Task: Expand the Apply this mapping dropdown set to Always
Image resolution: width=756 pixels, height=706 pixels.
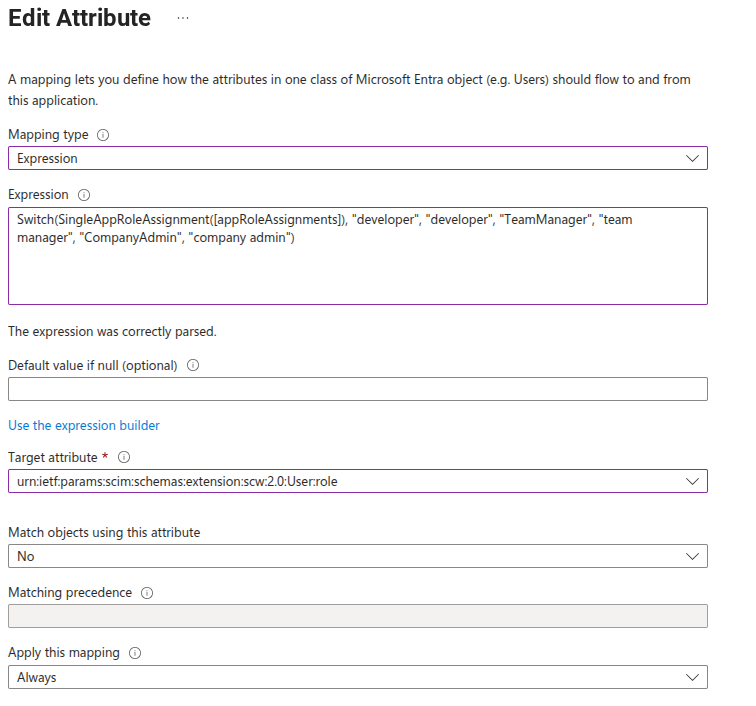Action: [x=357, y=677]
